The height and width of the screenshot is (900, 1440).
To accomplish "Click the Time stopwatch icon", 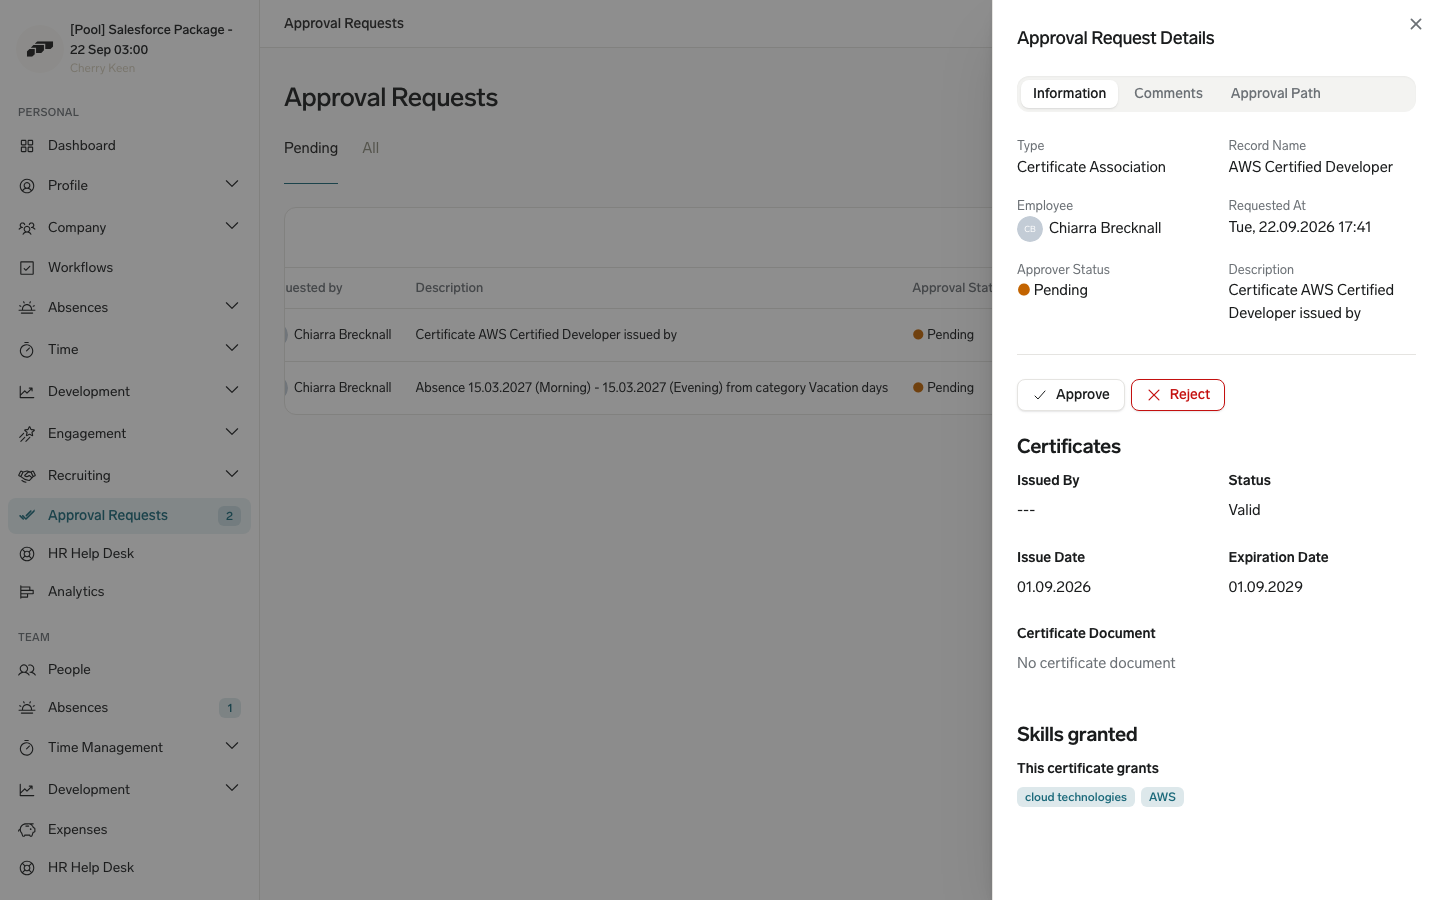I will click(x=27, y=350).
